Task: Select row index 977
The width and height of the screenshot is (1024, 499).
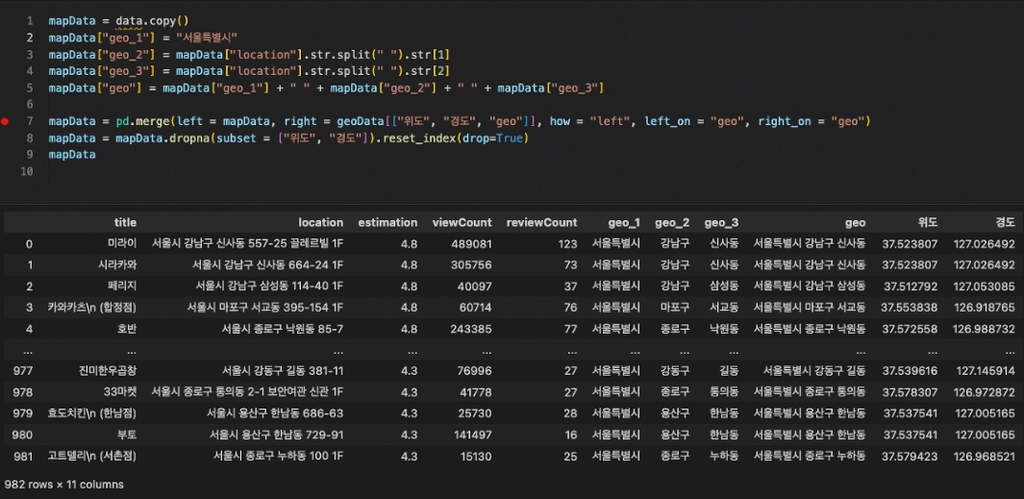Action: point(22,371)
